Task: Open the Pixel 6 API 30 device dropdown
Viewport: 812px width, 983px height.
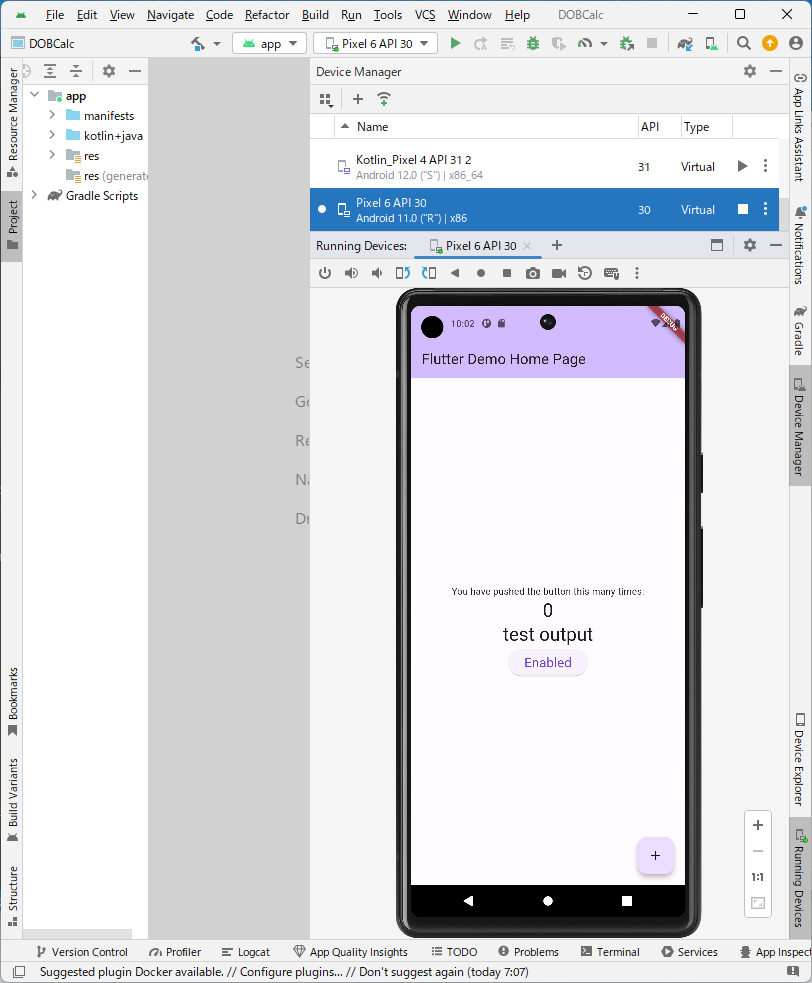Action: [375, 43]
